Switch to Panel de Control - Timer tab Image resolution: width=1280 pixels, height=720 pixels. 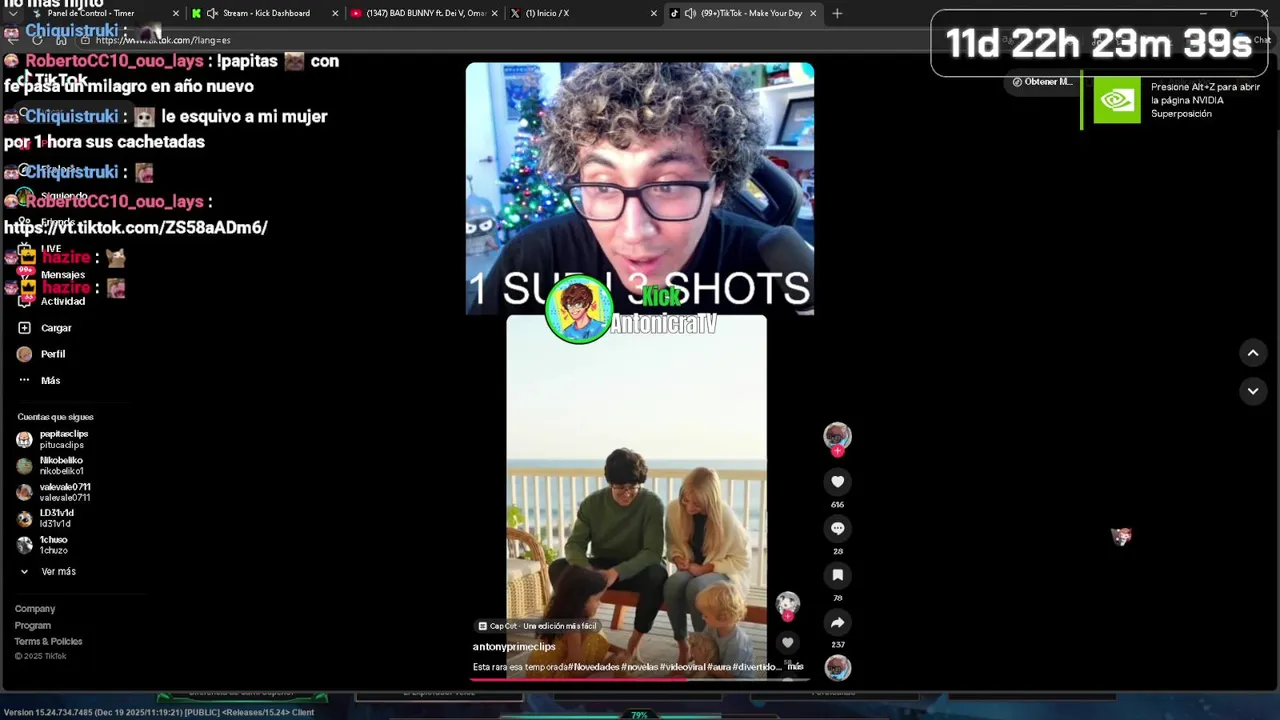pos(91,13)
